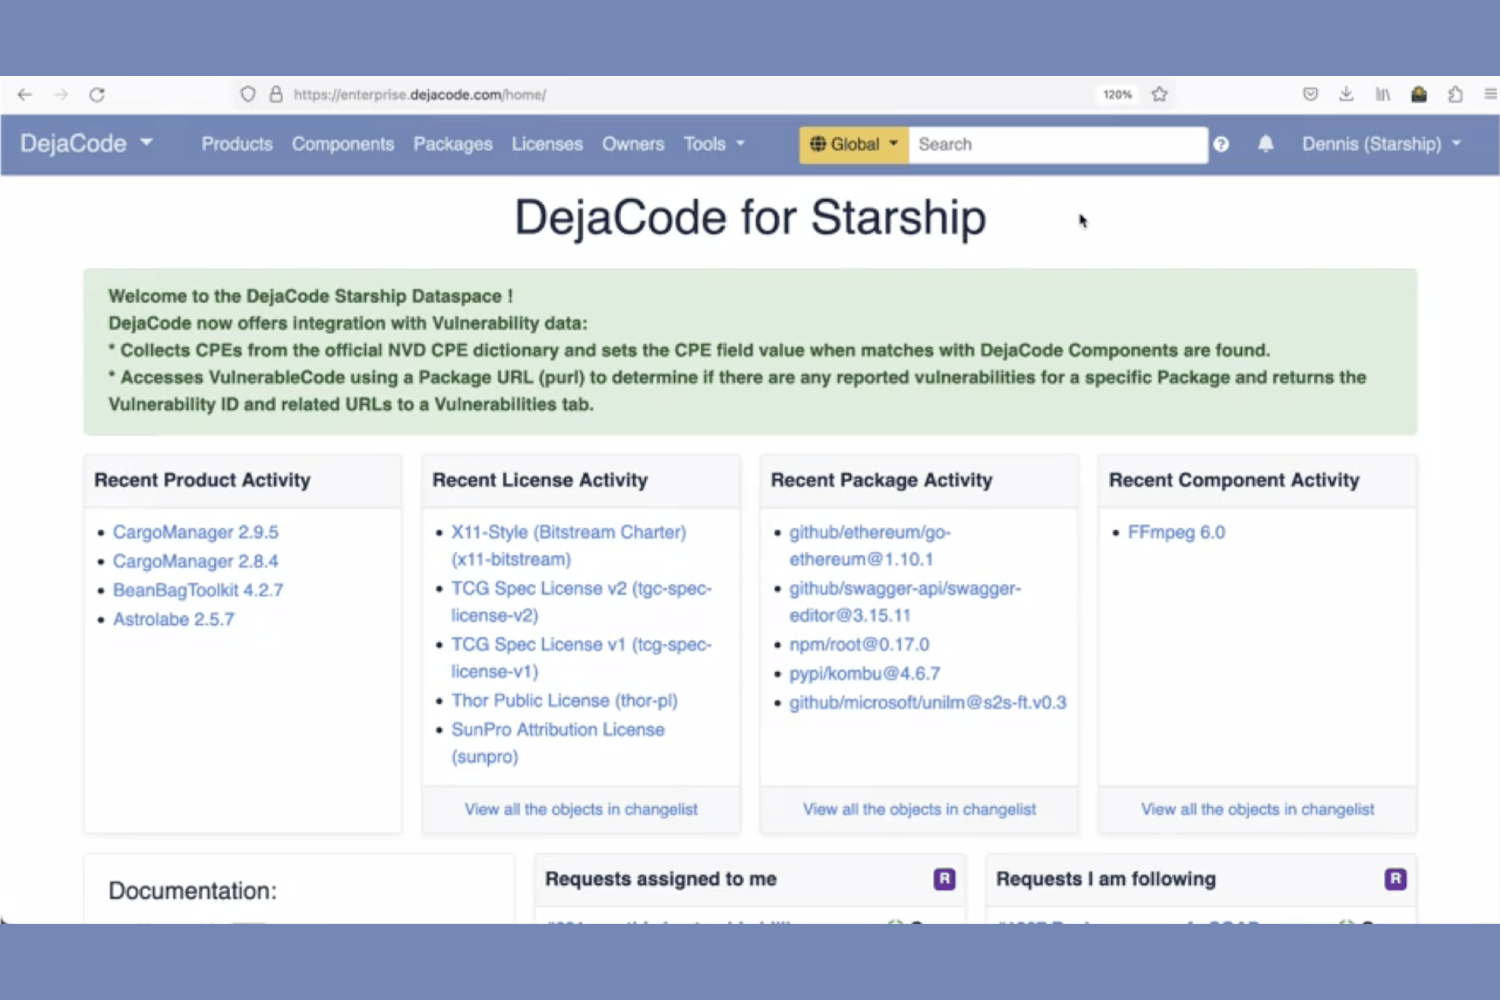Go back using the browser back arrow

(25, 94)
